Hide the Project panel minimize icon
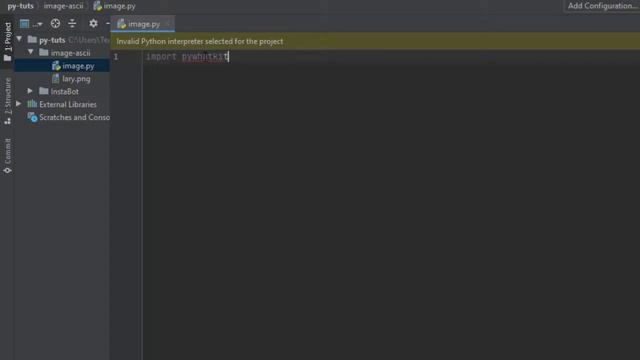 tap(107, 24)
